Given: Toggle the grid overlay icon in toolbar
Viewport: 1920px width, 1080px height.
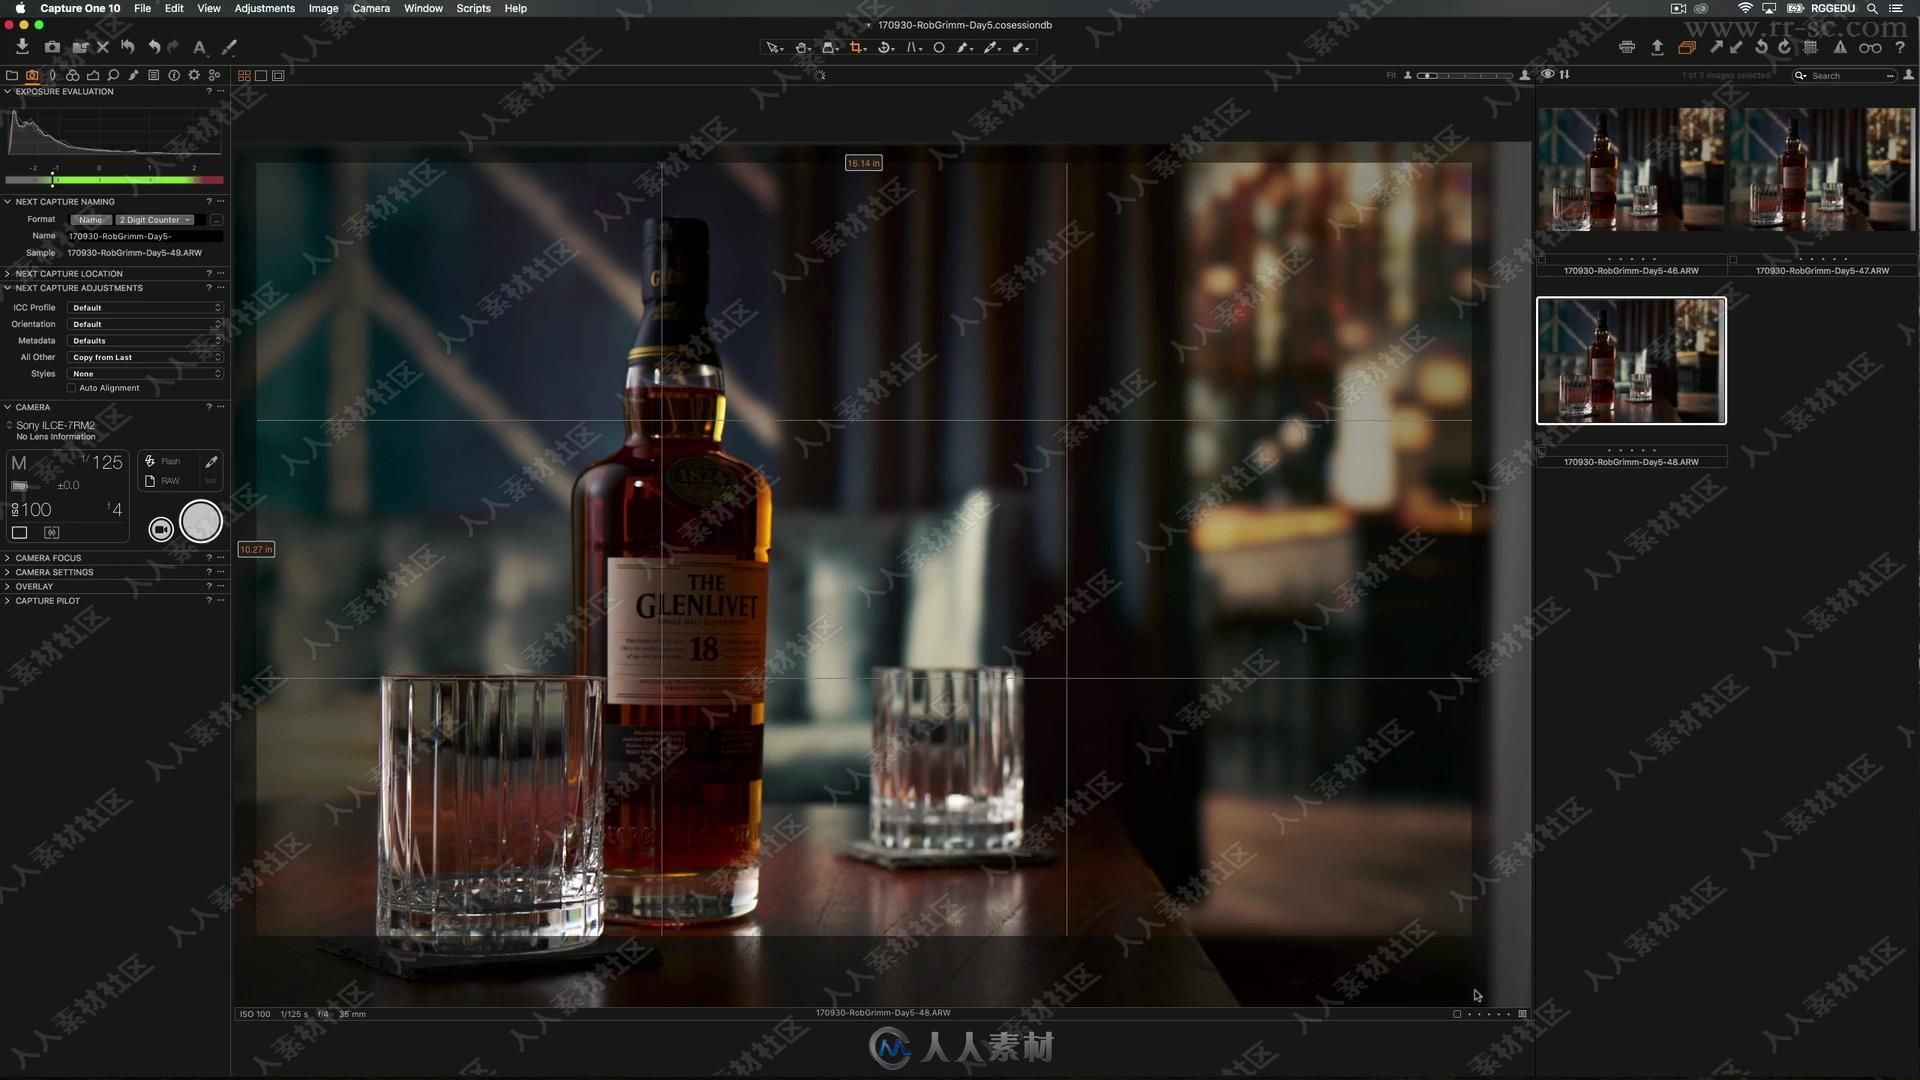Looking at the screenshot, I should click(x=1811, y=47).
